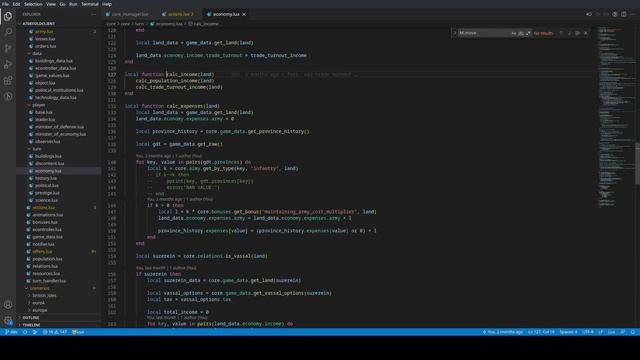Open the Explorer panel more actions ellipsis

(x=93, y=14)
